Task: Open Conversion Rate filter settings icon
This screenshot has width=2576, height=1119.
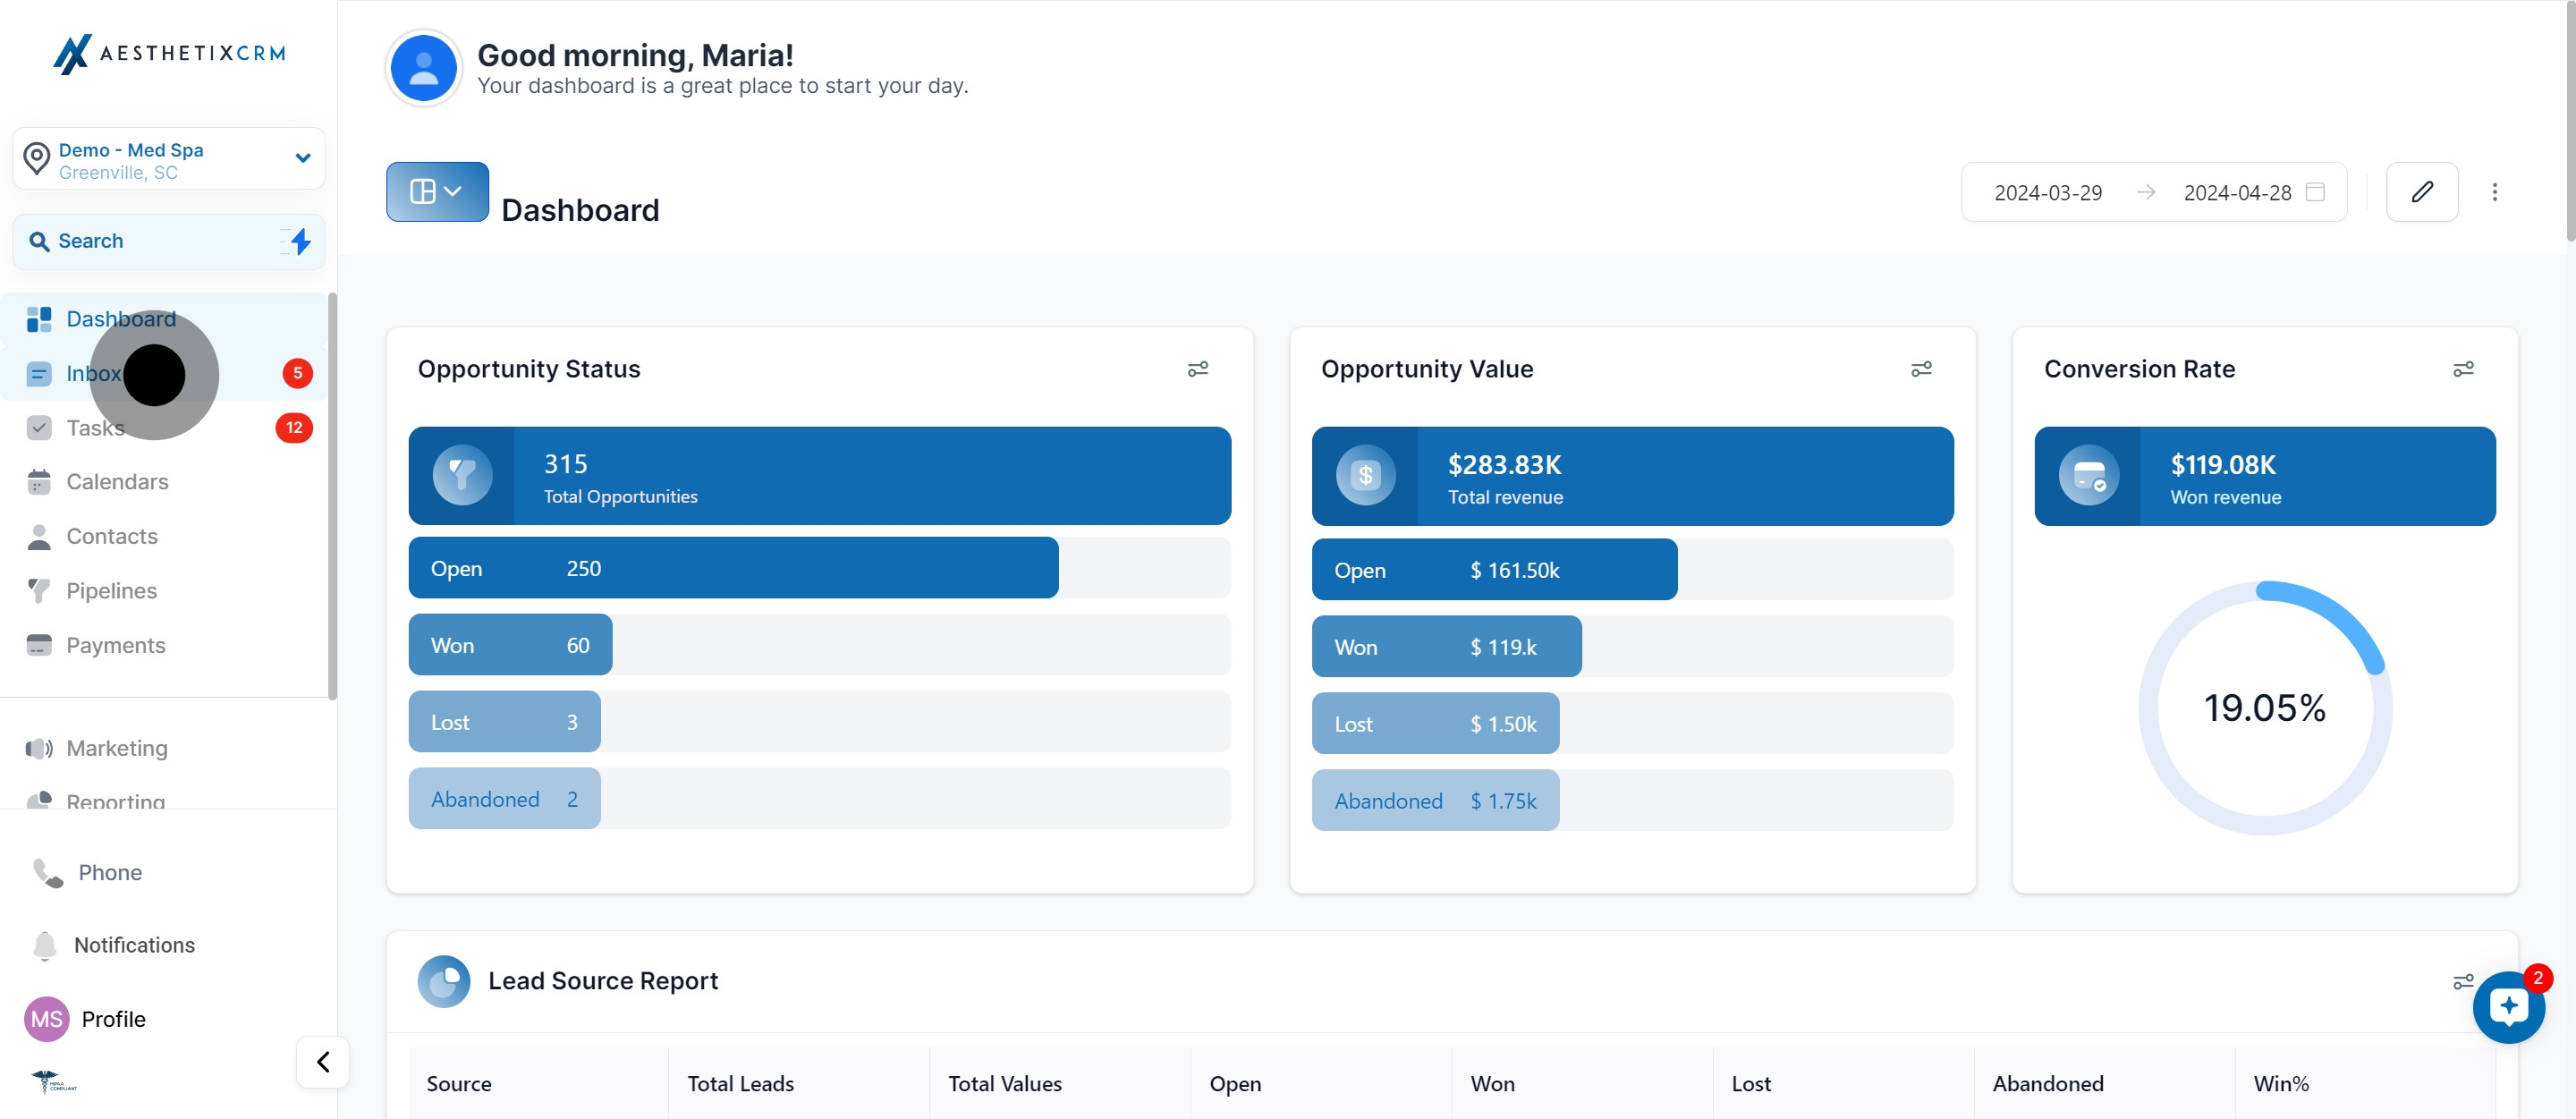Action: (x=2463, y=369)
